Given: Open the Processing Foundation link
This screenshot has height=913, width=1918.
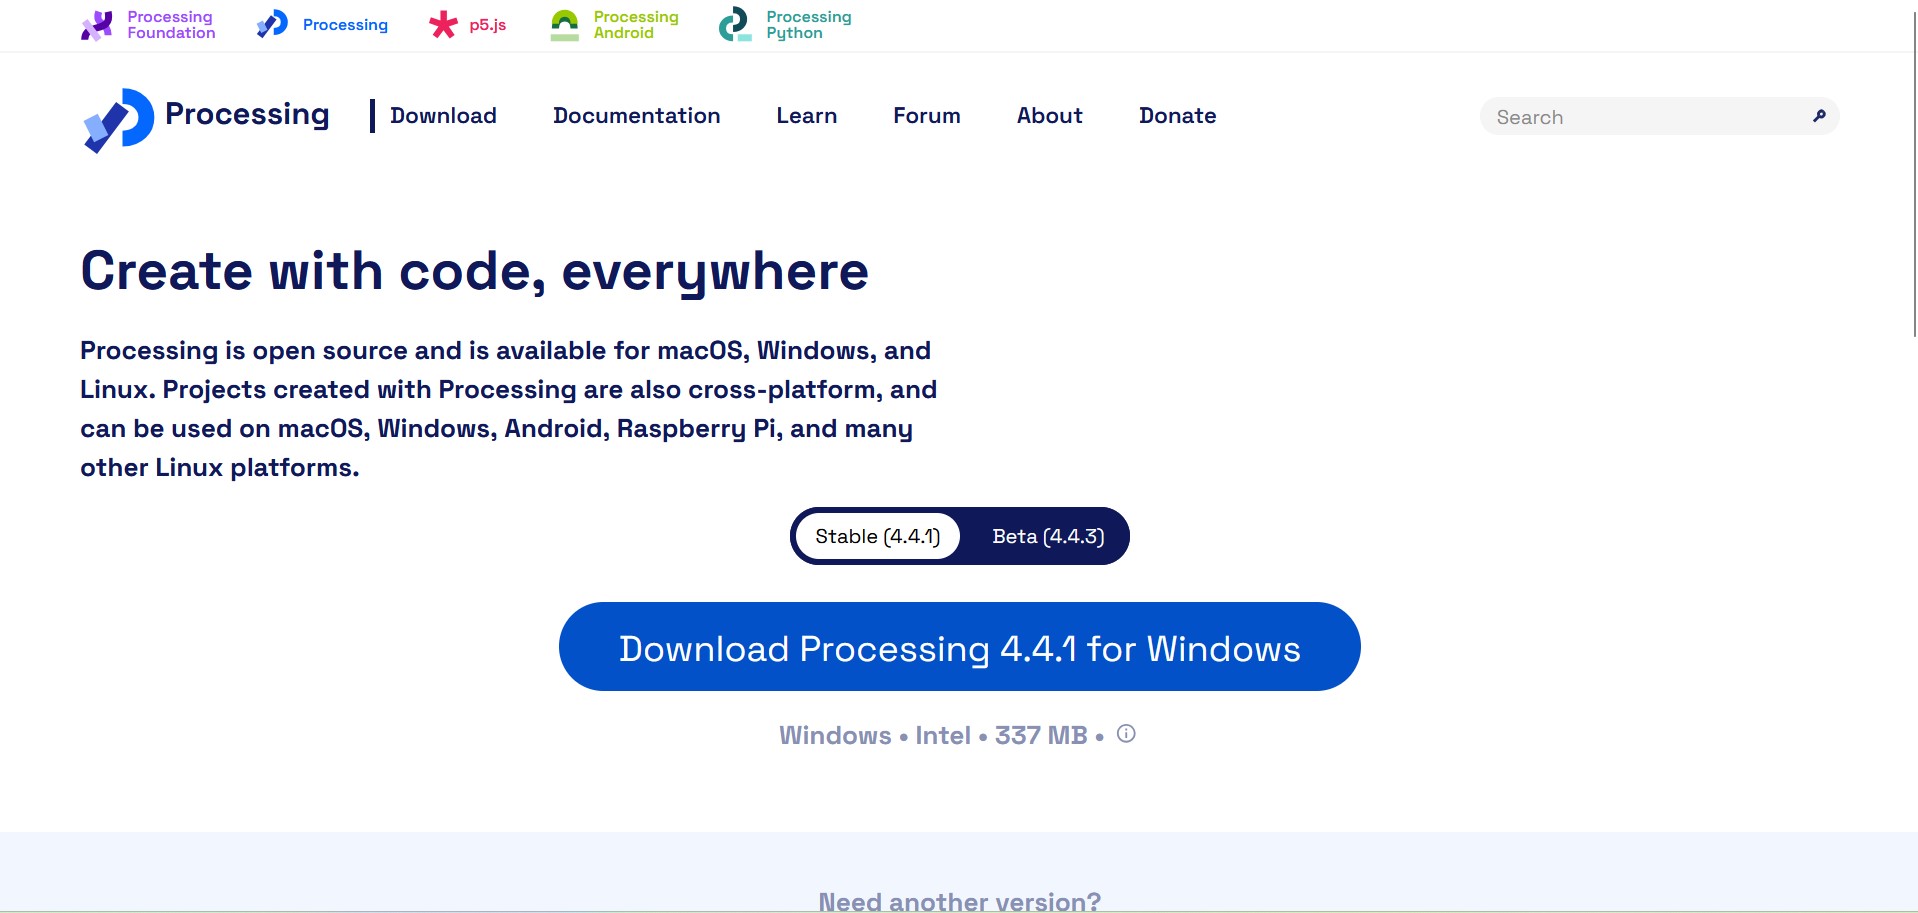Looking at the screenshot, I should click(171, 25).
